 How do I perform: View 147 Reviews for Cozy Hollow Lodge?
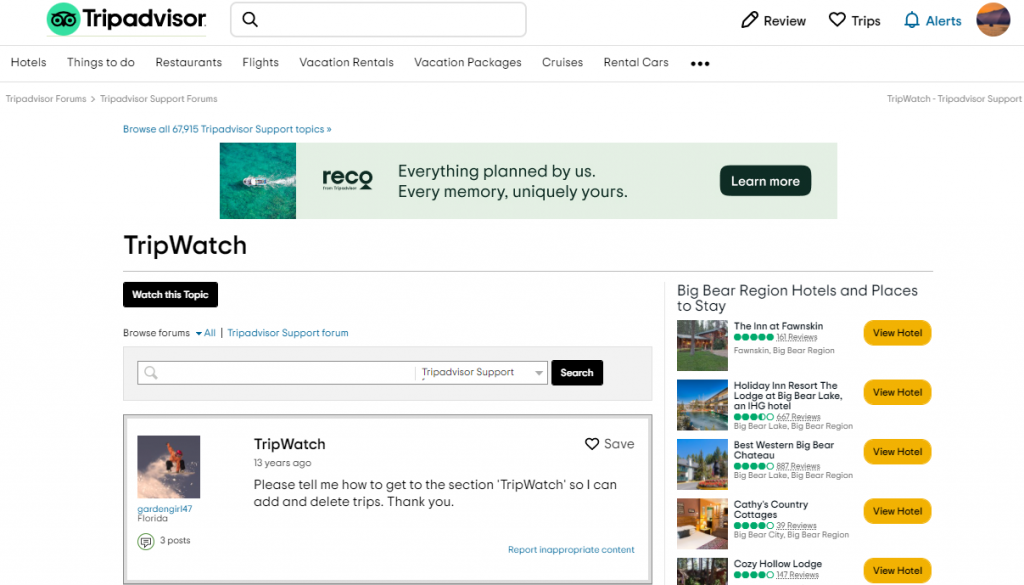tap(797, 575)
